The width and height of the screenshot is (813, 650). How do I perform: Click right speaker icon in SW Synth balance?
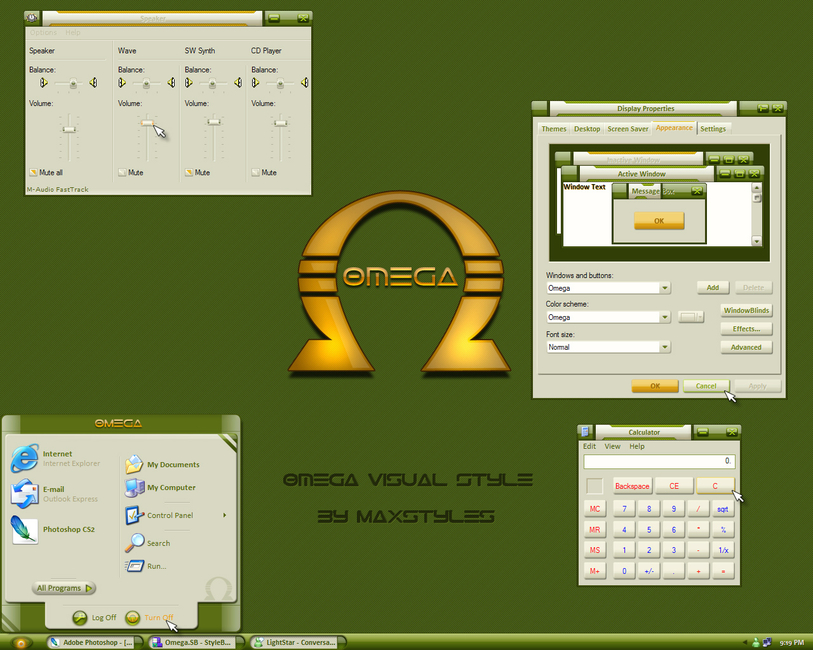click(x=238, y=82)
